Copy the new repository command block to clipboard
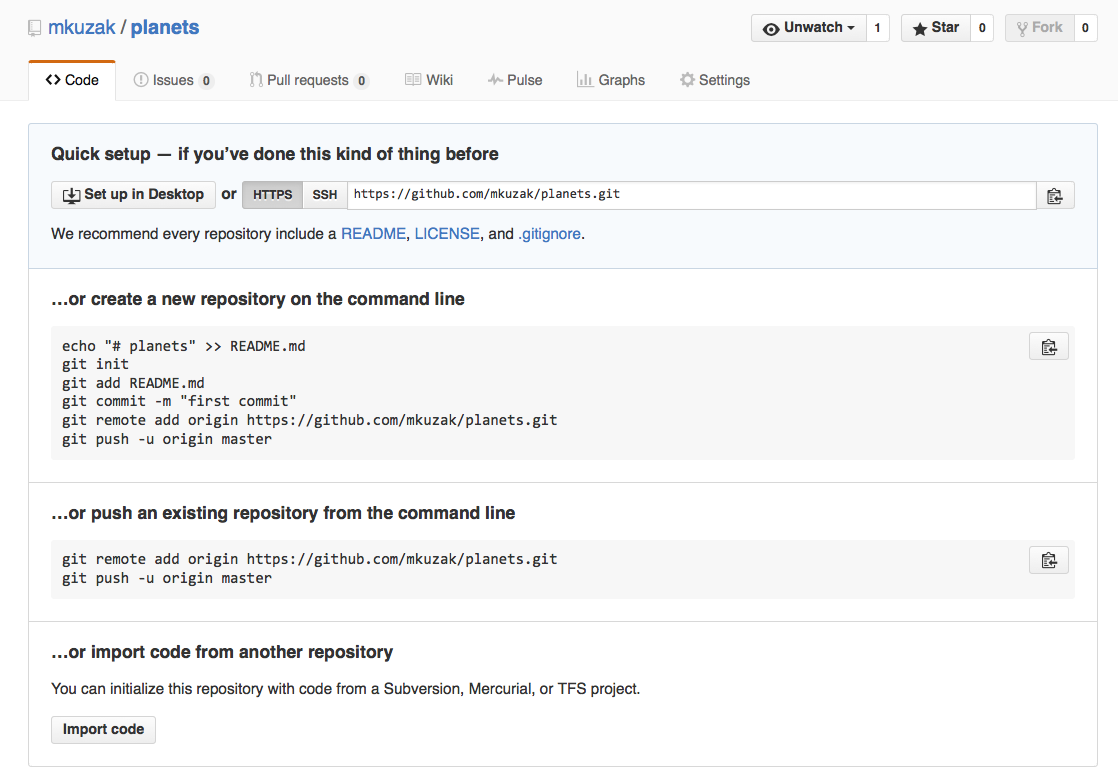This screenshot has width=1118, height=781. coord(1048,346)
